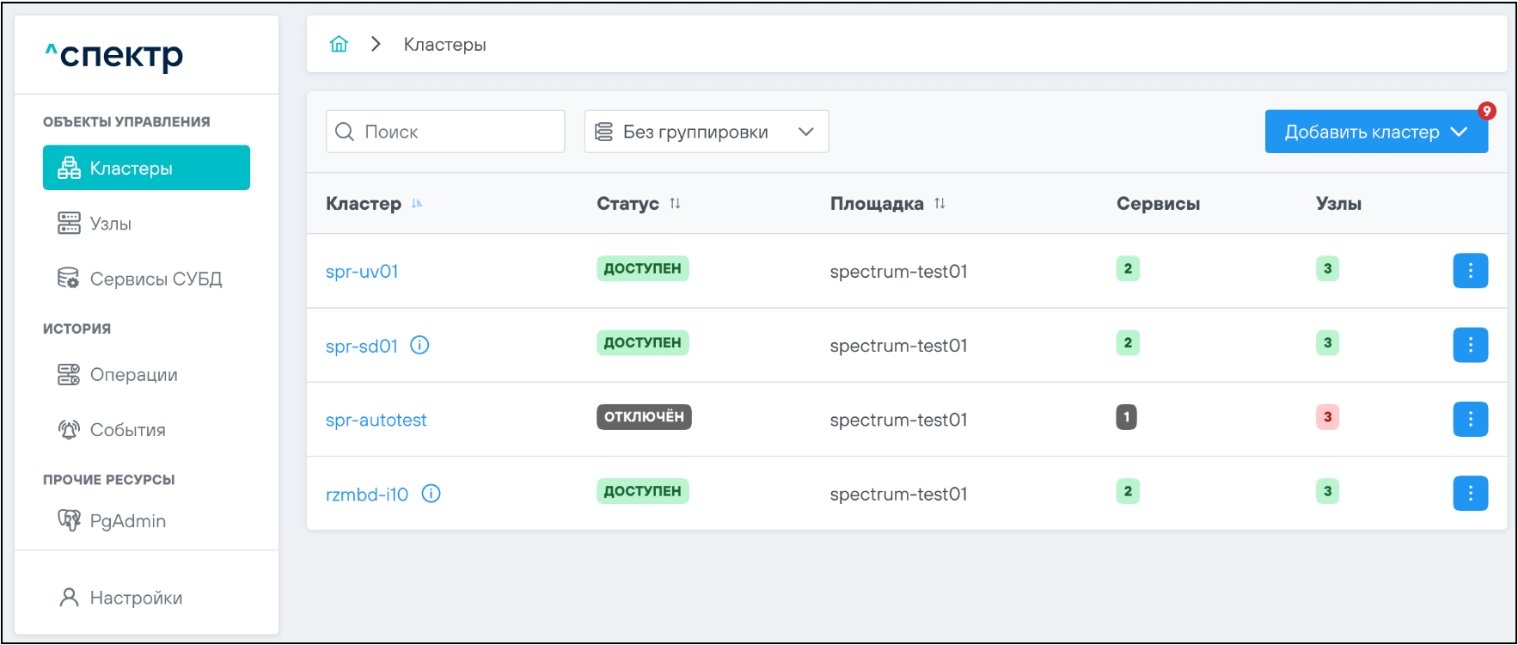Screen dimensions: 1518x645
Task: Open Узлы section in sidebar
Action: click(110, 224)
